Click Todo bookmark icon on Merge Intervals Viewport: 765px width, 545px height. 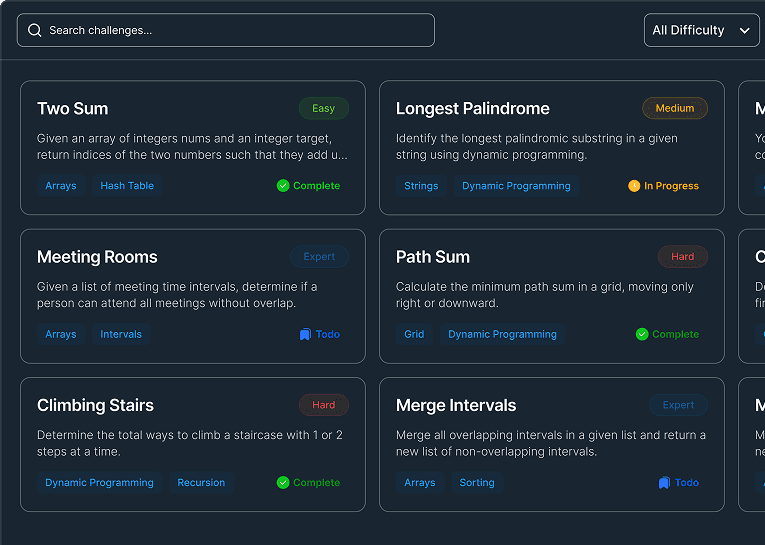click(x=664, y=483)
